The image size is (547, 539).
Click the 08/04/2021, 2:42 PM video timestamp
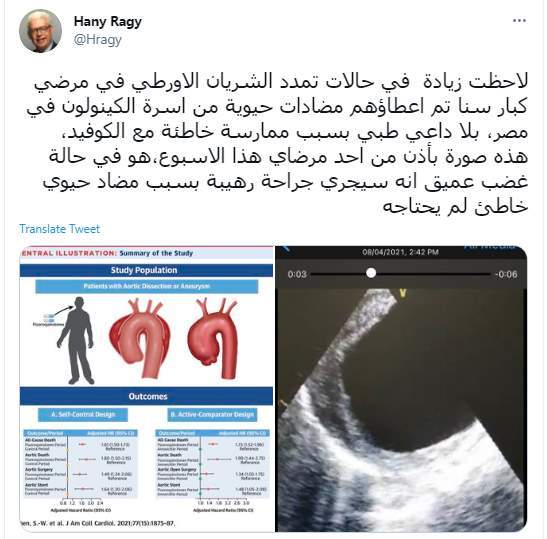[400, 252]
